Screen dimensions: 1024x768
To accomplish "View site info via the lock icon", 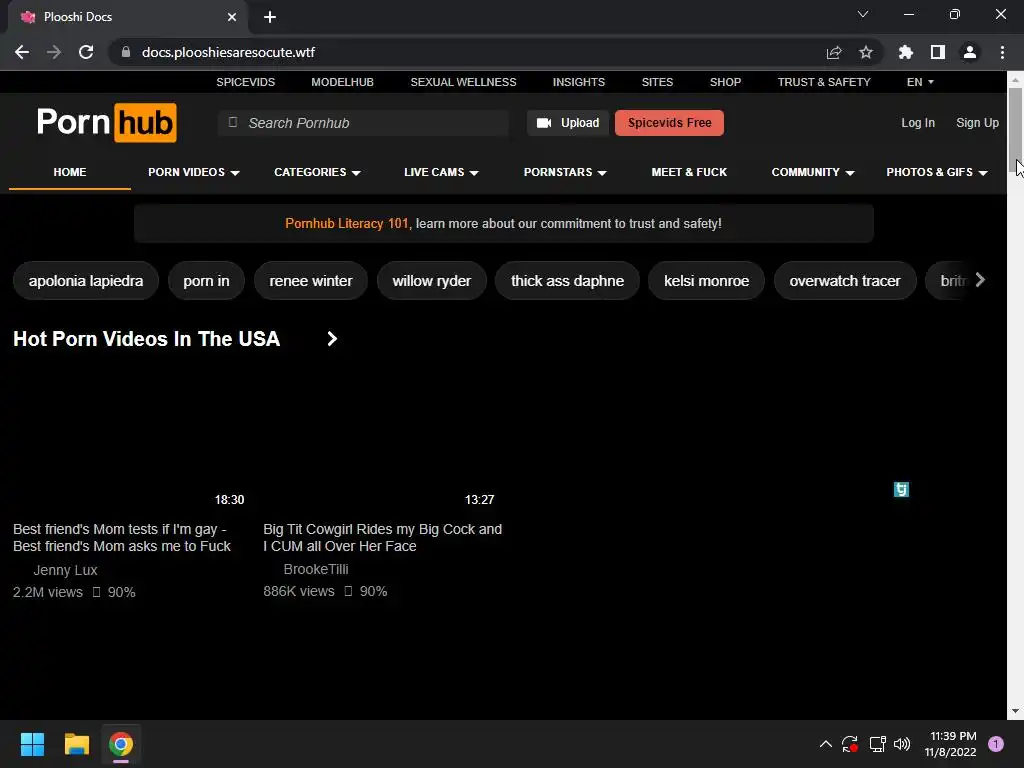I will click(126, 52).
